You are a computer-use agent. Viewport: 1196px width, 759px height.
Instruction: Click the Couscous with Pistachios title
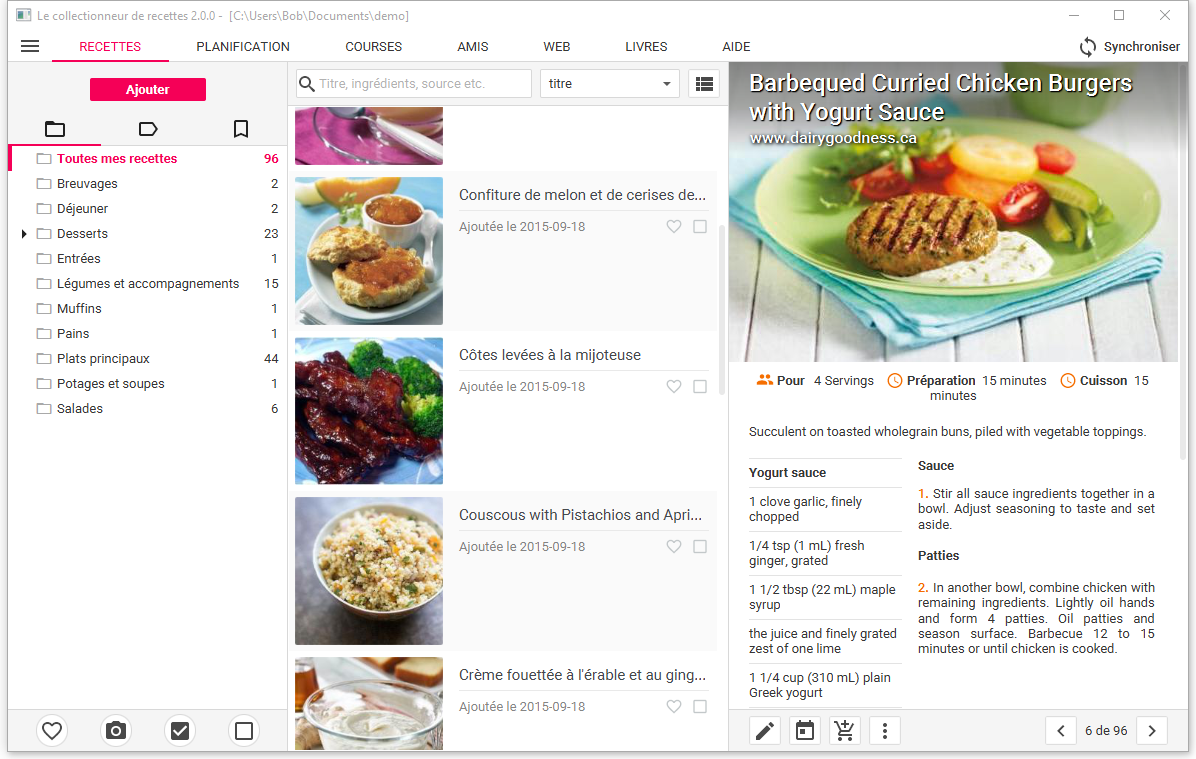click(580, 516)
